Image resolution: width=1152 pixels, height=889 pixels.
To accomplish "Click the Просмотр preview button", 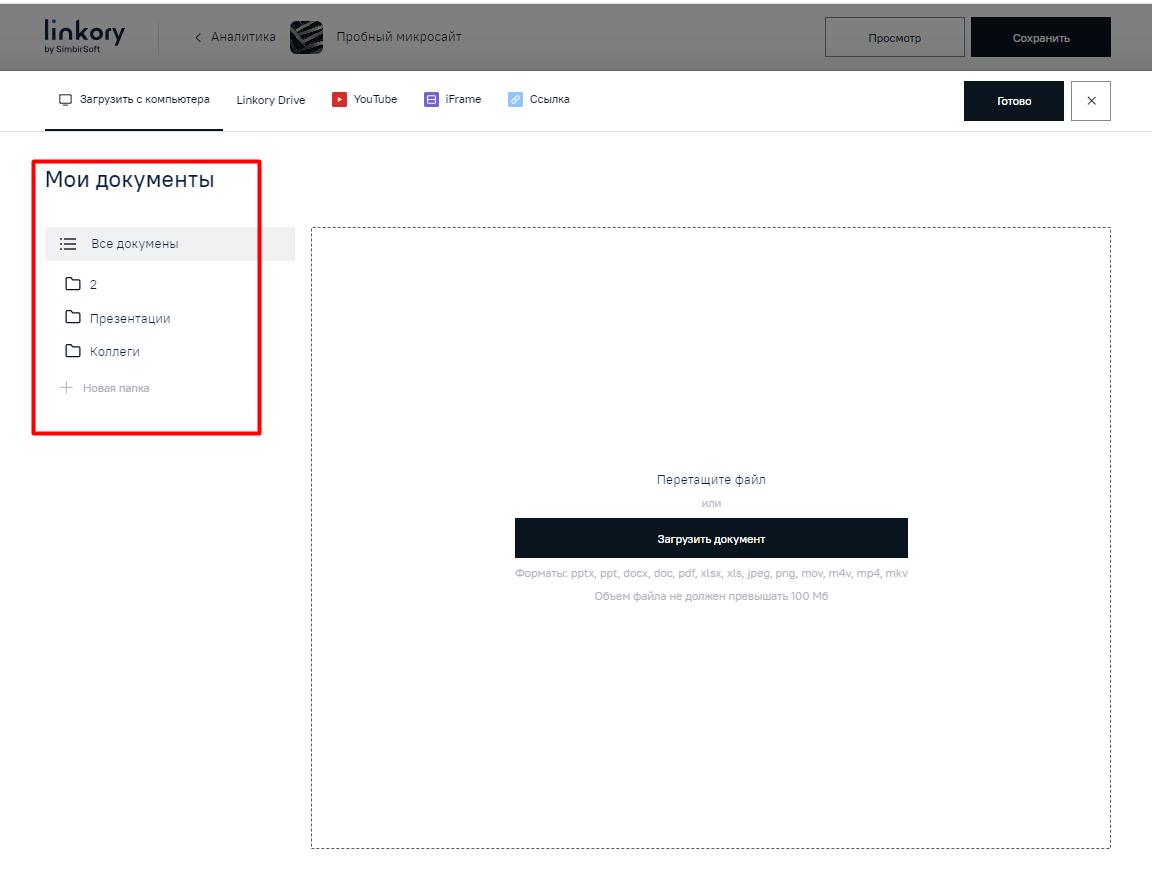I will tap(894, 38).
